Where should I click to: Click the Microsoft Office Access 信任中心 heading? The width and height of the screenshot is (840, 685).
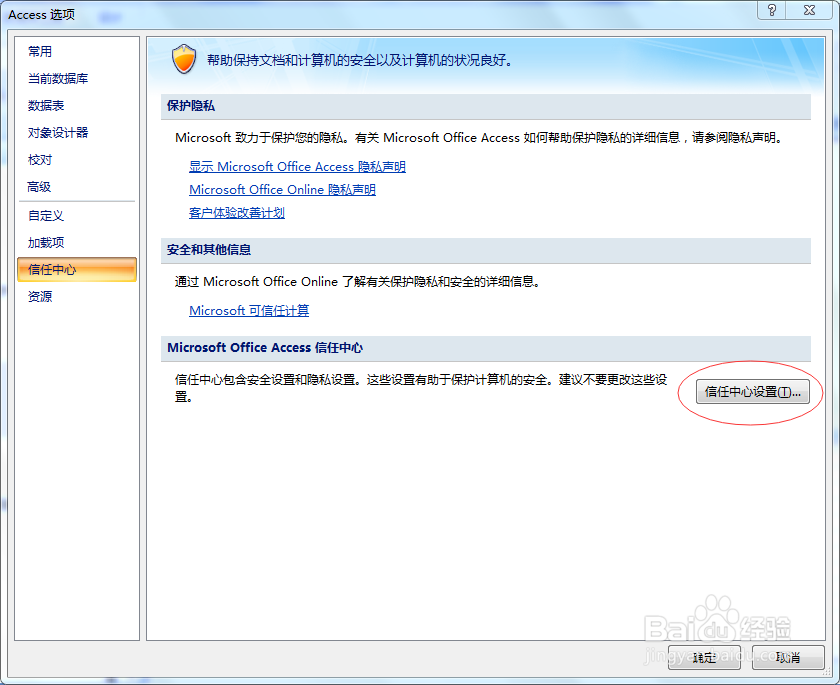coord(265,348)
